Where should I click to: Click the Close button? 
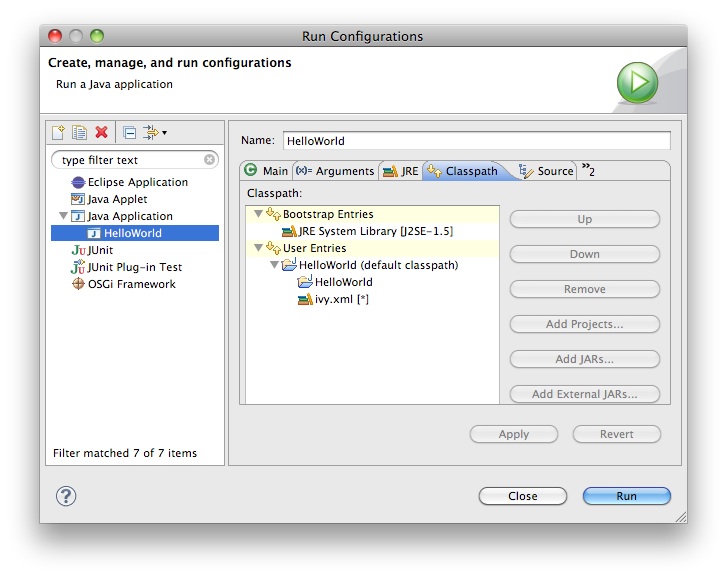point(522,496)
